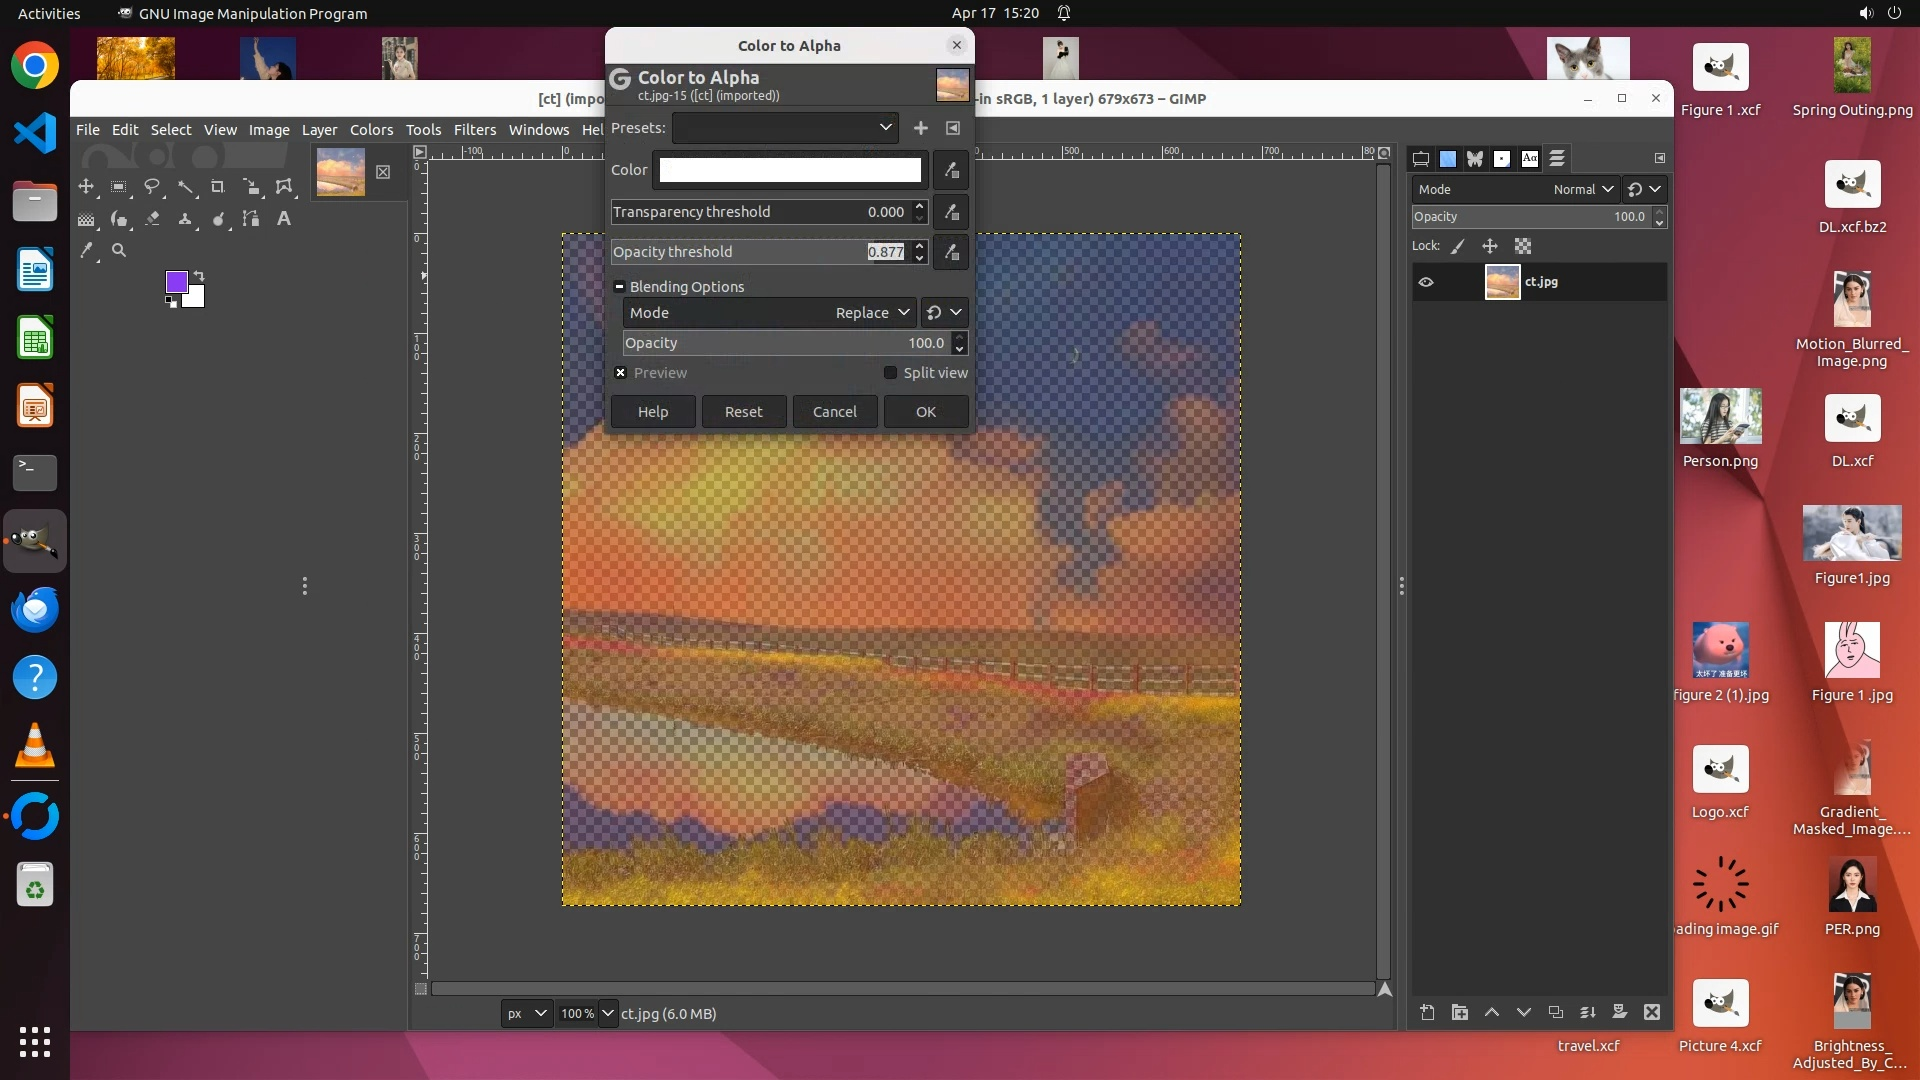Enable the Split view checkbox
Viewport: 1920px width, 1080px height.
tap(890, 373)
